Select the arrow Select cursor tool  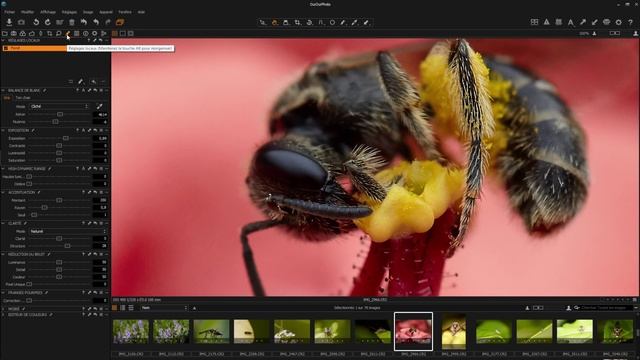click(x=263, y=22)
